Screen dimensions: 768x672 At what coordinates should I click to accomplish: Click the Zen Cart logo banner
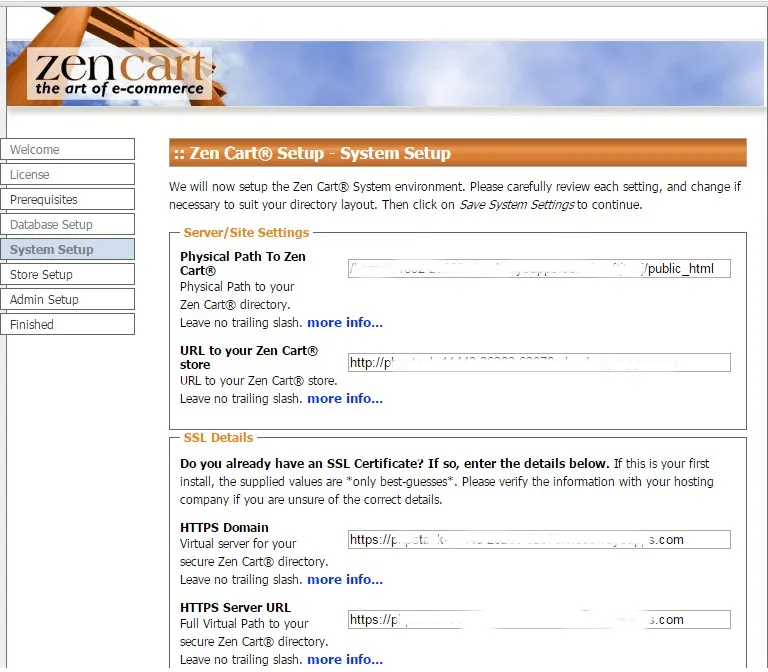120,73
